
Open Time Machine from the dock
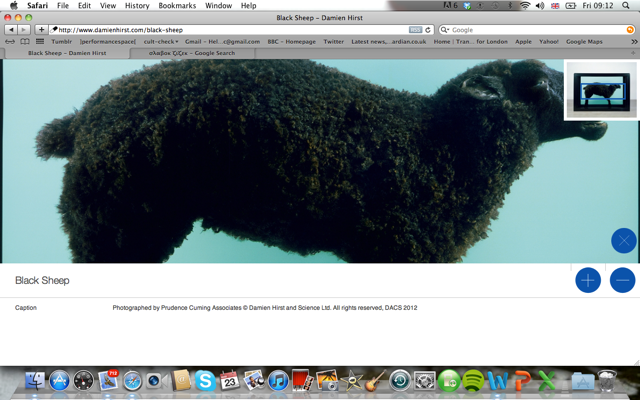(400, 381)
